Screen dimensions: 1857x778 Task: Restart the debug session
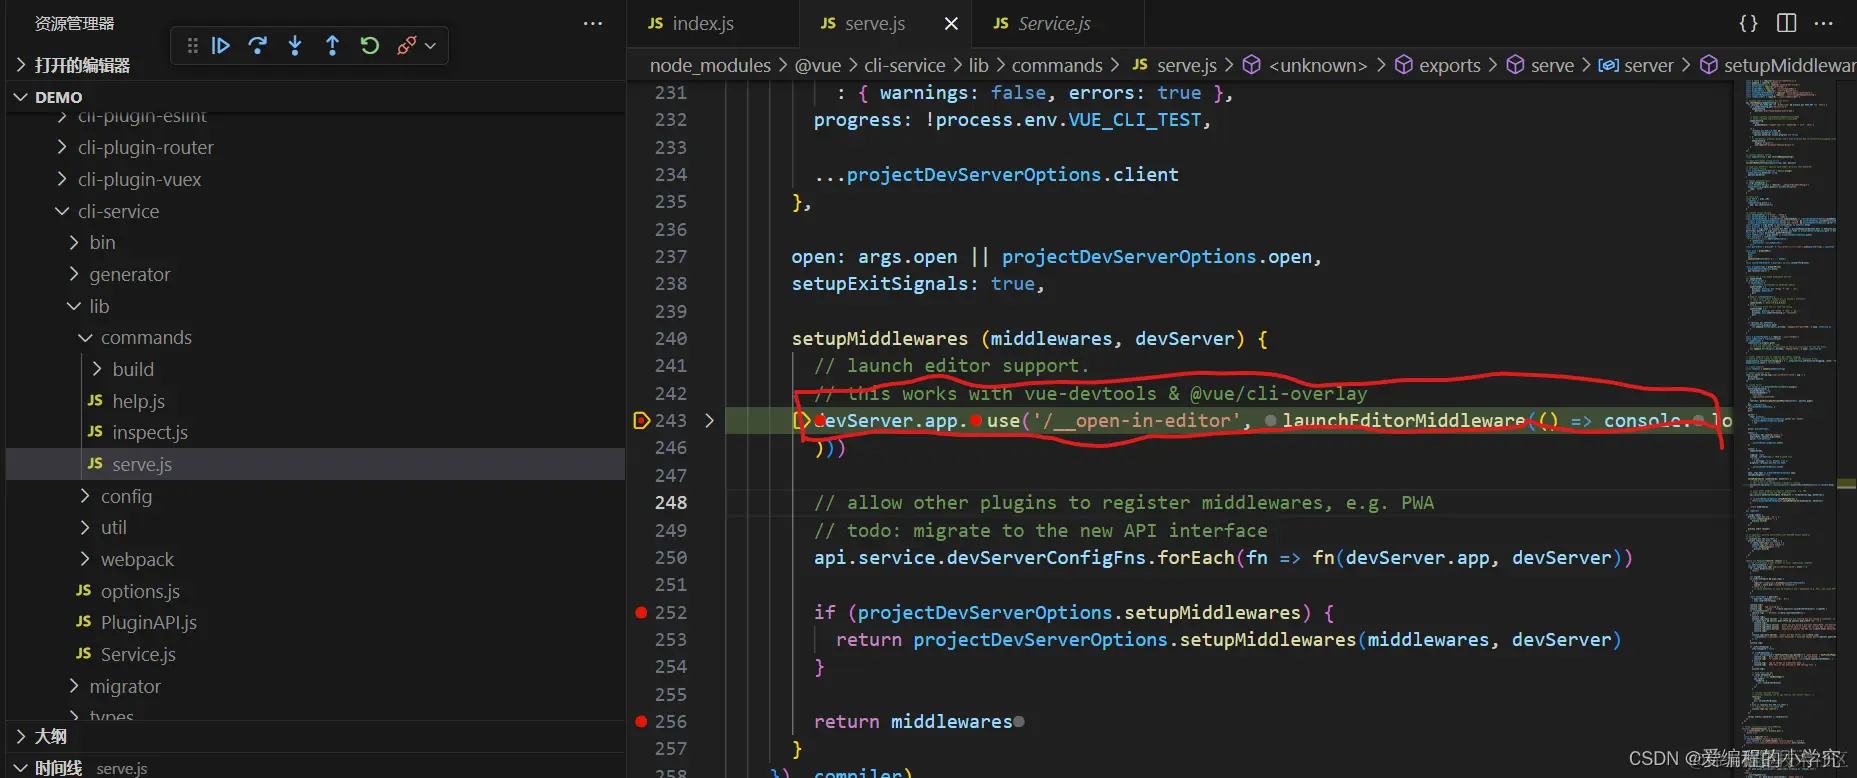pyautogui.click(x=370, y=45)
